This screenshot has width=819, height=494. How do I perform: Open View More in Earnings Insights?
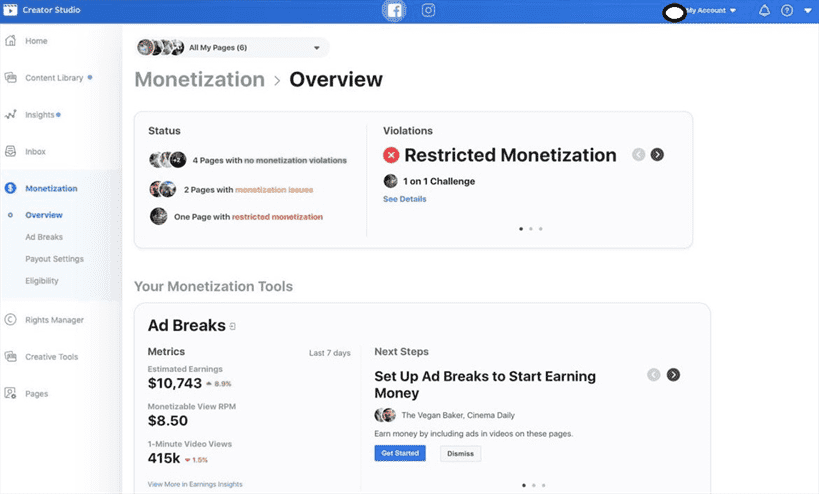195,485
